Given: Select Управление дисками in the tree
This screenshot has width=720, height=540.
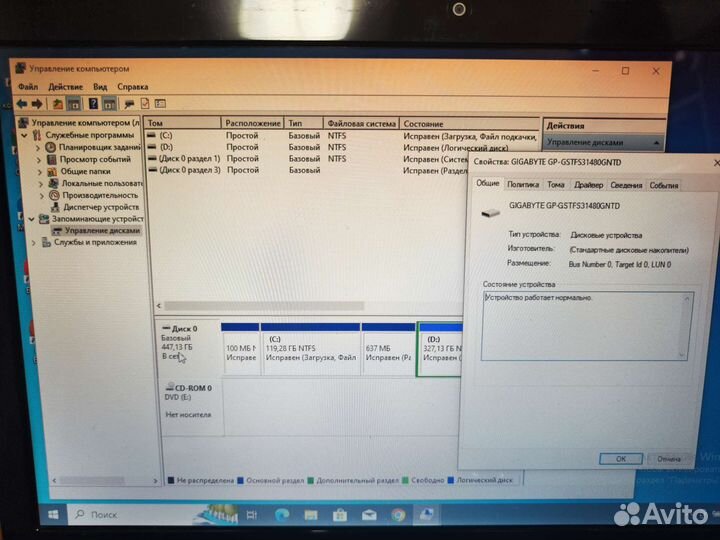Looking at the screenshot, I should click(x=101, y=231).
